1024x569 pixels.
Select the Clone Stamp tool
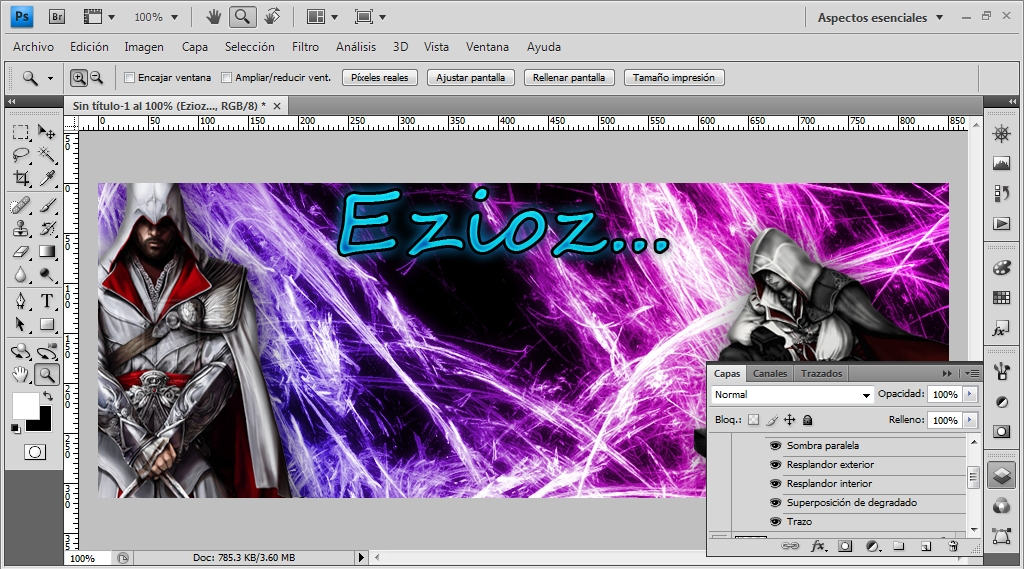[x=21, y=229]
